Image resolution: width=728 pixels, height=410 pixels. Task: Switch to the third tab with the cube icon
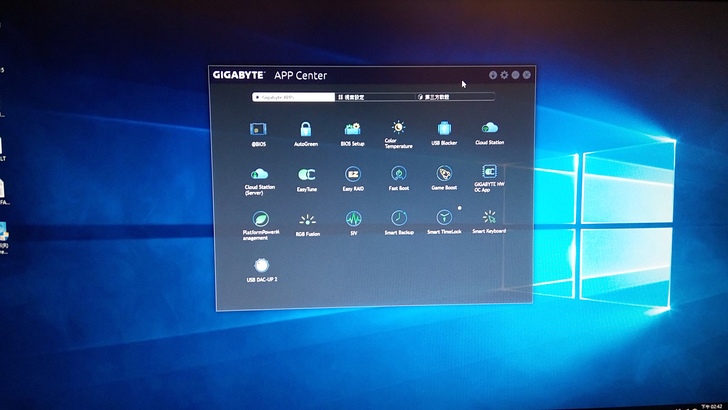455,97
